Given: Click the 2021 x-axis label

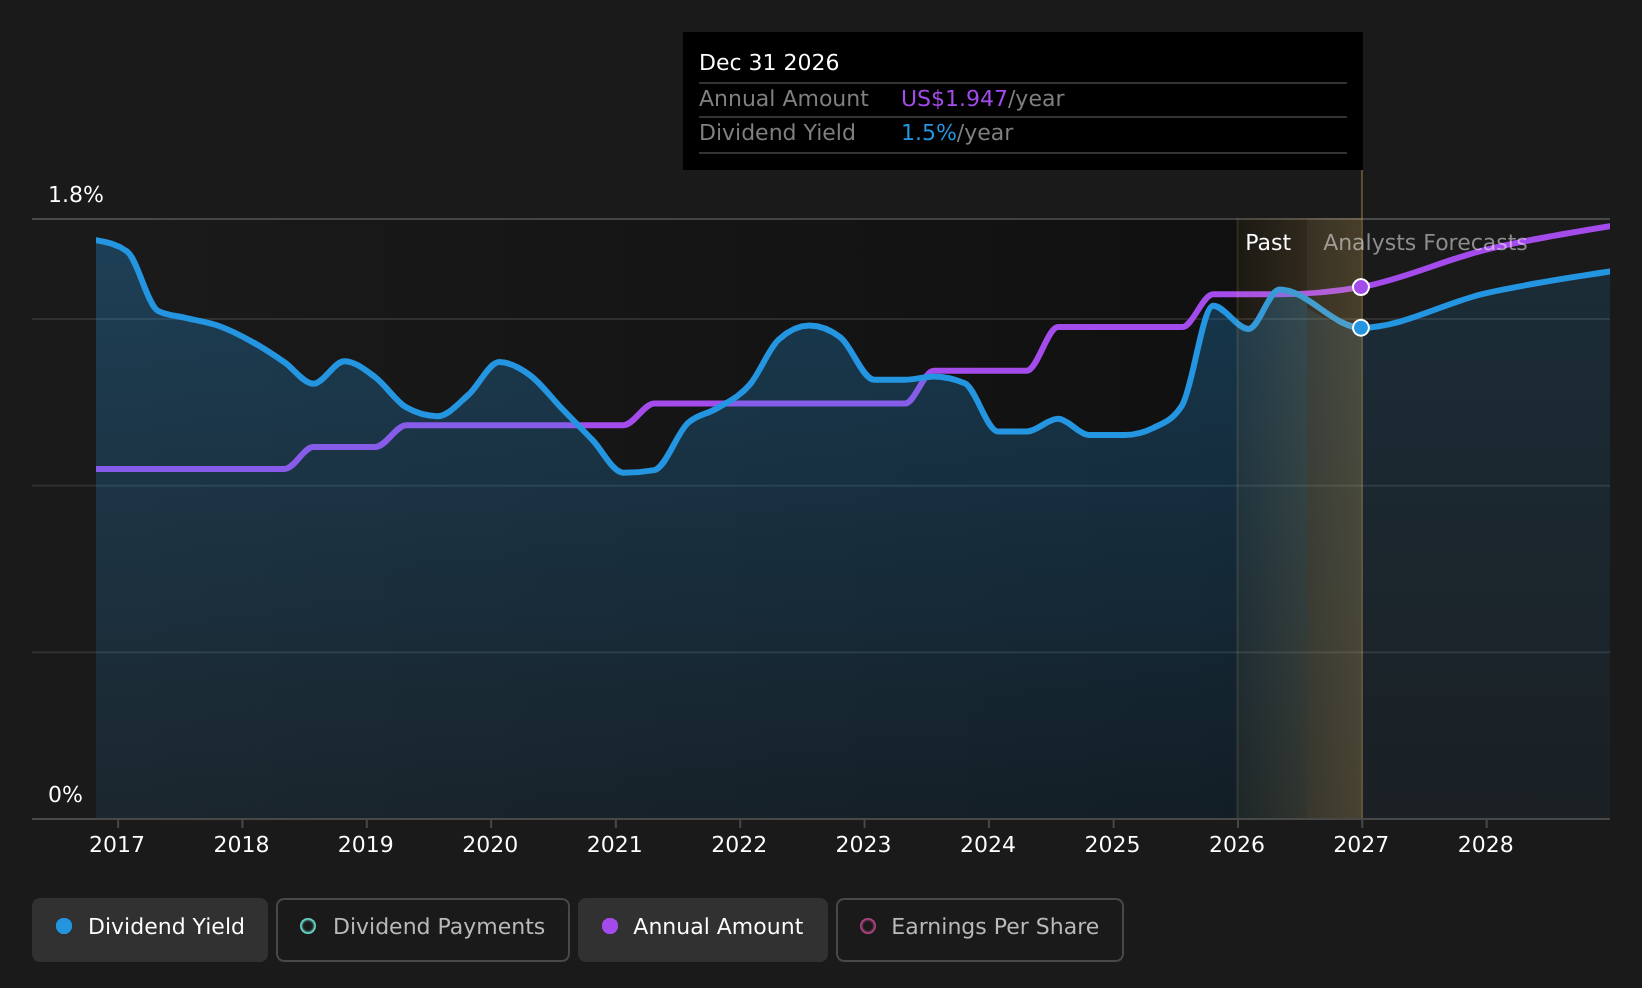Looking at the screenshot, I should click(615, 845).
